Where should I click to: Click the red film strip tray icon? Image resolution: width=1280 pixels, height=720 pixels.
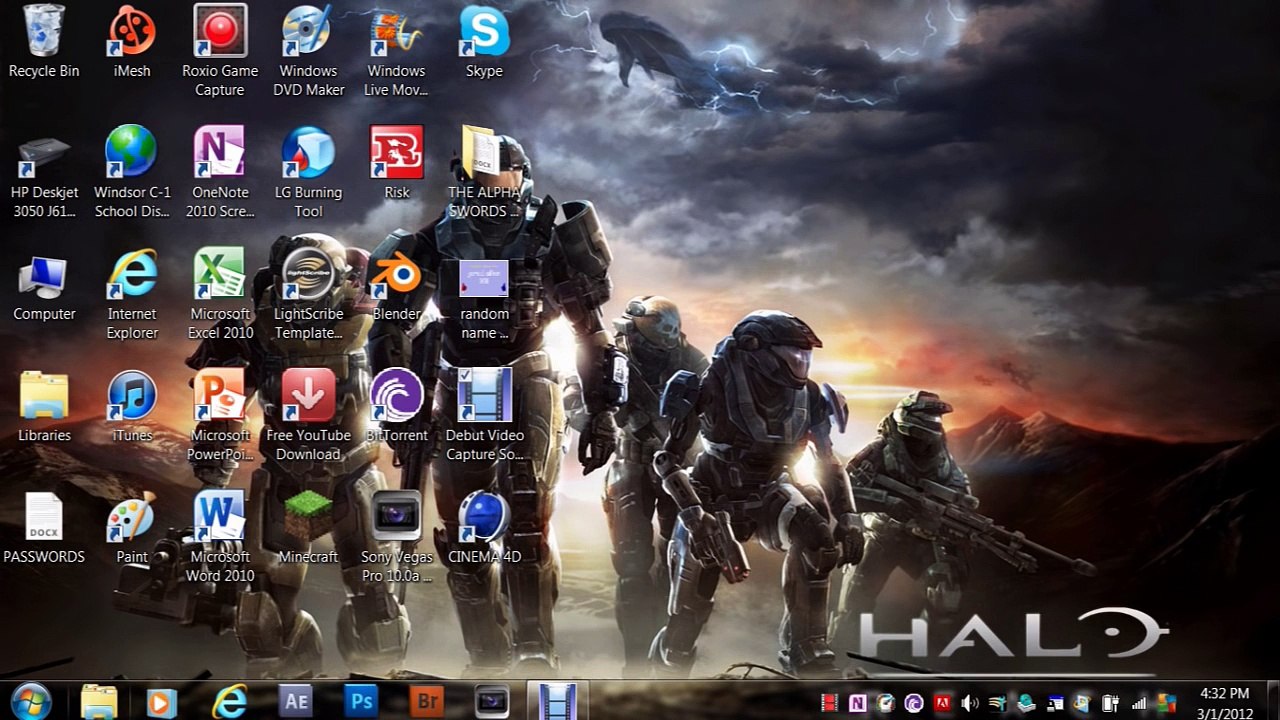click(829, 703)
